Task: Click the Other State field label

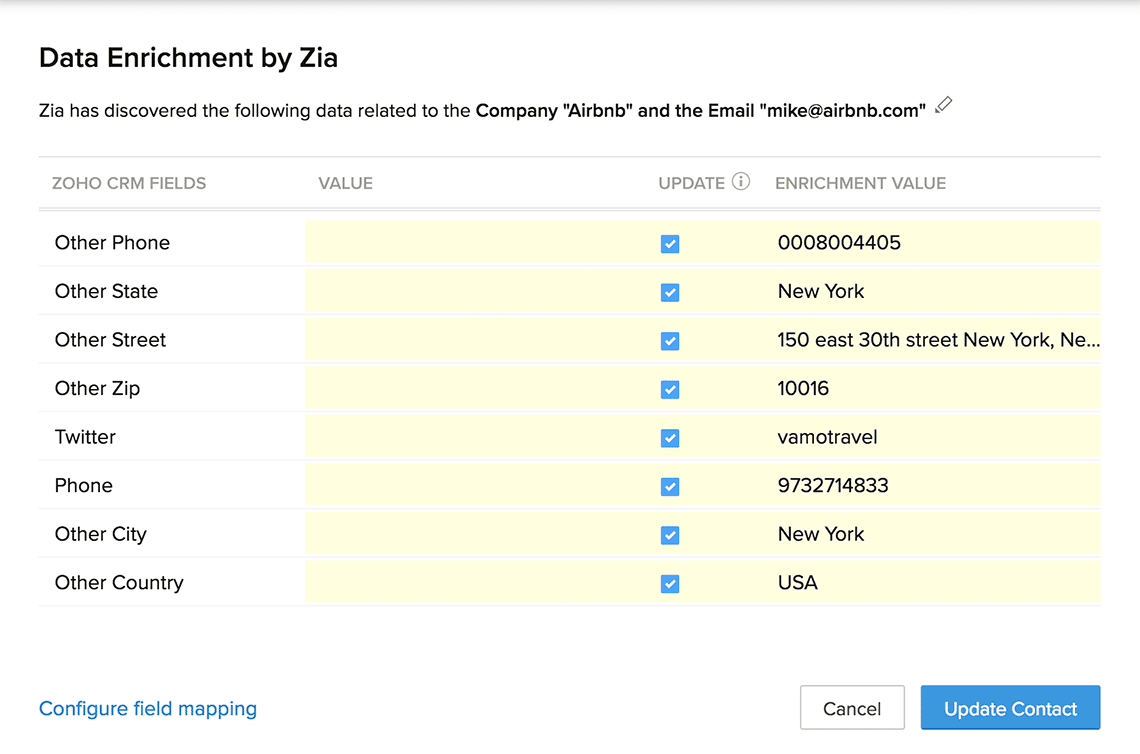Action: pos(106,292)
